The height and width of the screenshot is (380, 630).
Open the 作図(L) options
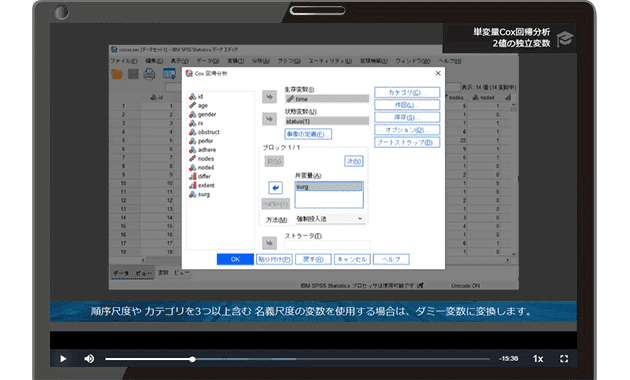(407, 105)
